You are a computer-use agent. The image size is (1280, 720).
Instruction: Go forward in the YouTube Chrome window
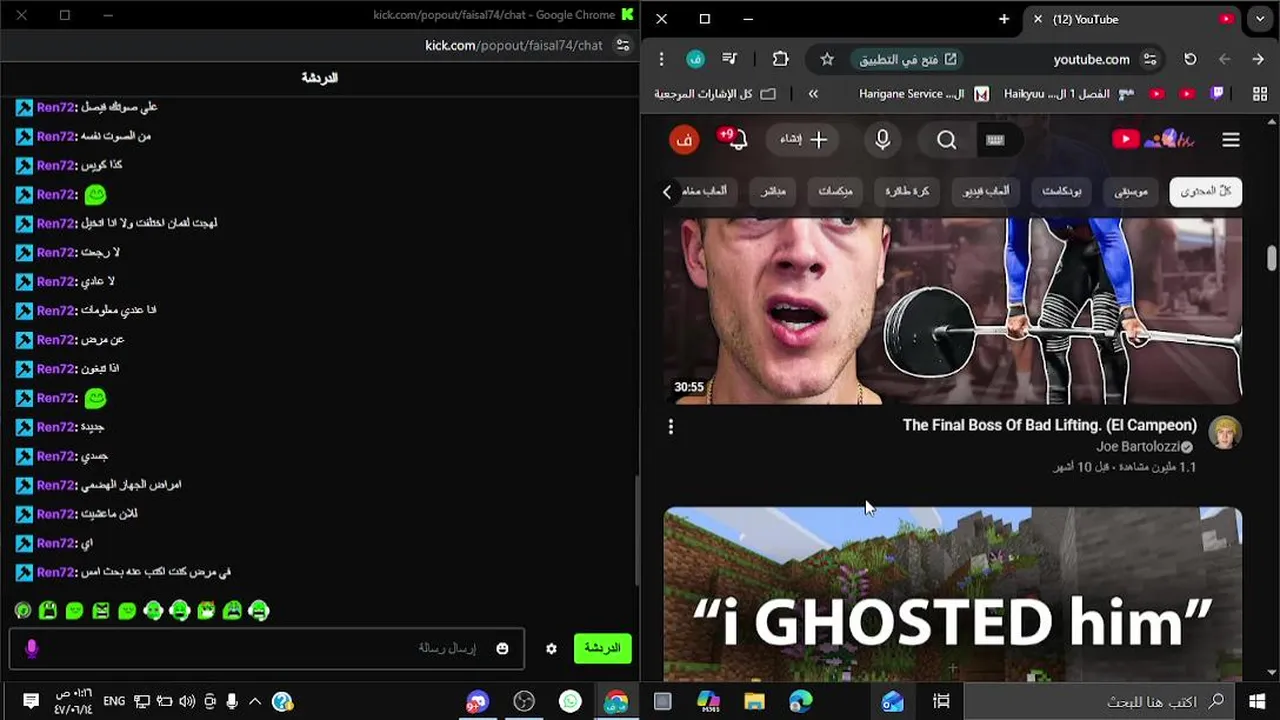click(1224, 59)
